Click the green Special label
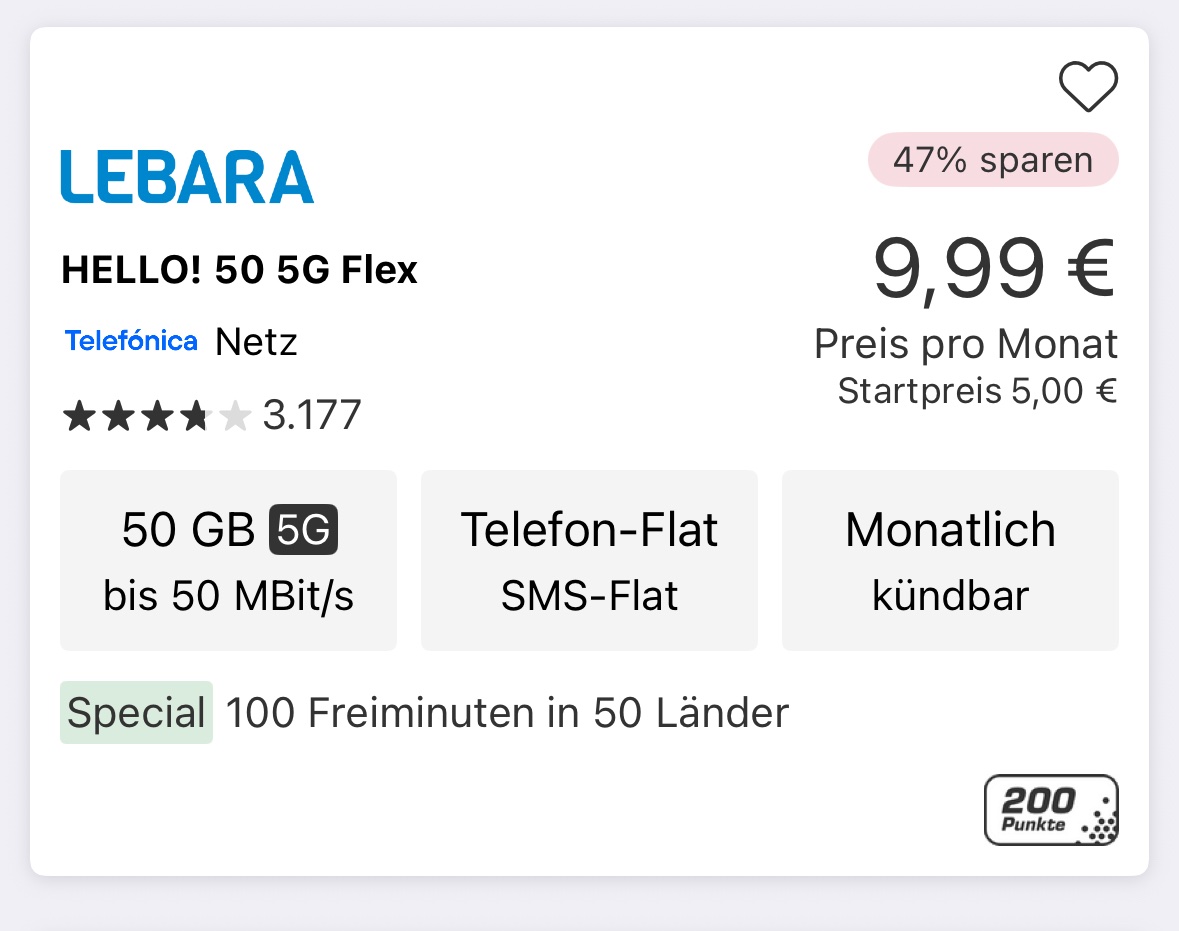The image size is (1179, 931). pos(136,713)
